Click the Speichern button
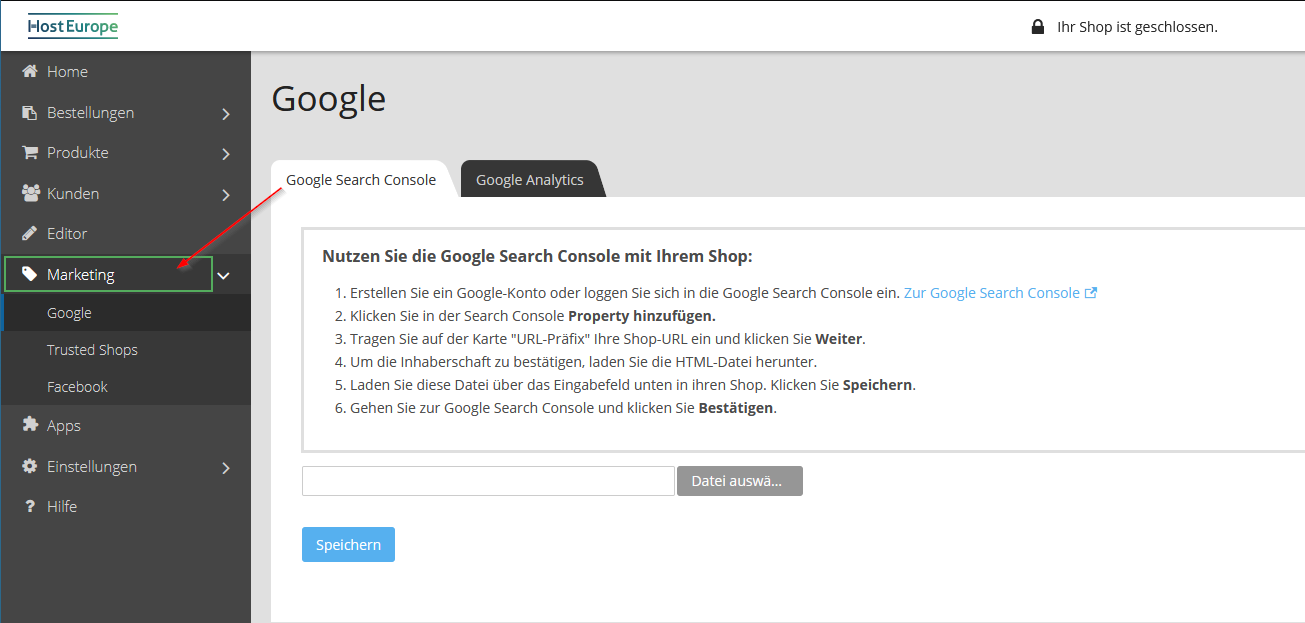The width and height of the screenshot is (1305, 623). tap(348, 545)
